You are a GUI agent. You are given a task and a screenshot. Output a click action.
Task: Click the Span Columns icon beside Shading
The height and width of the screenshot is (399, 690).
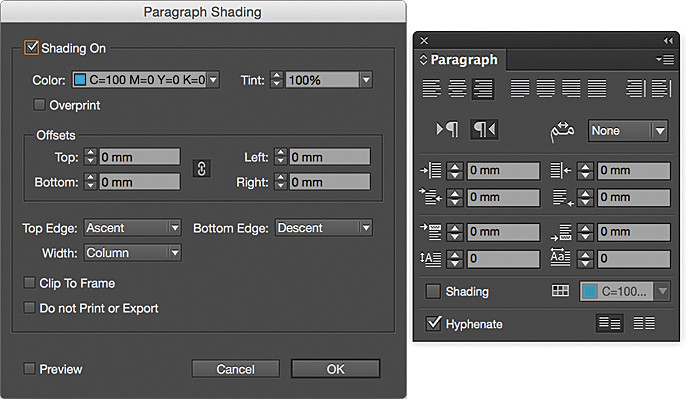[x=560, y=290]
